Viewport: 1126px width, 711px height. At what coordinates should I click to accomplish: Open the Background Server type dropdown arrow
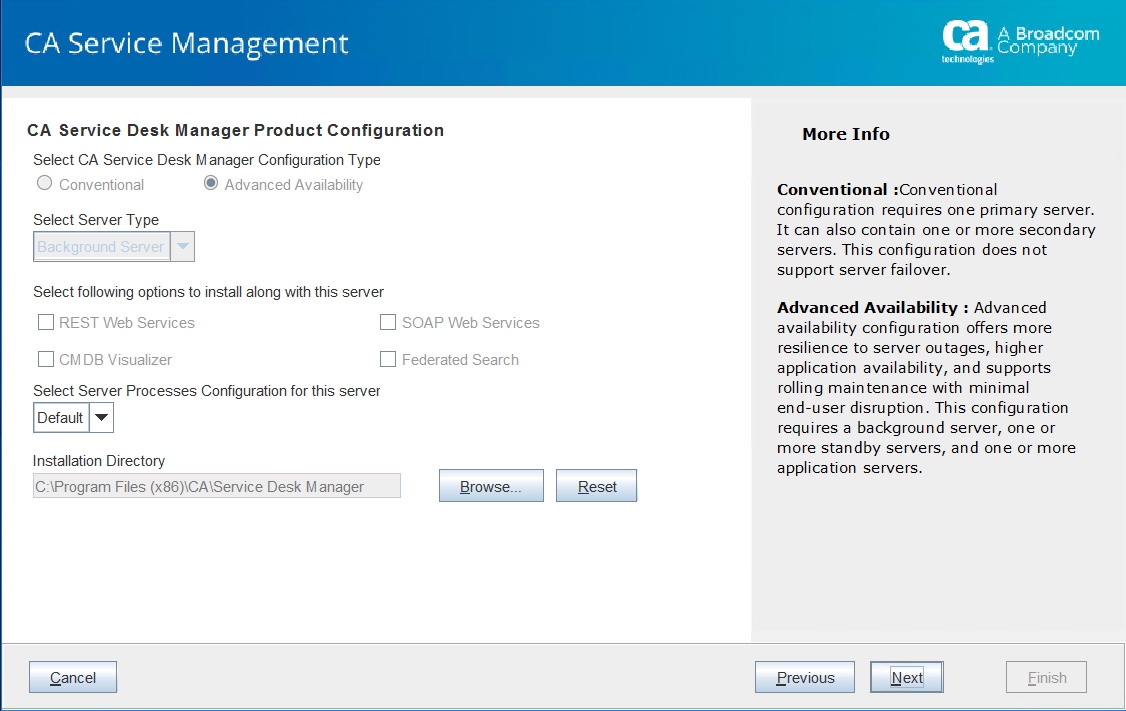(182, 247)
